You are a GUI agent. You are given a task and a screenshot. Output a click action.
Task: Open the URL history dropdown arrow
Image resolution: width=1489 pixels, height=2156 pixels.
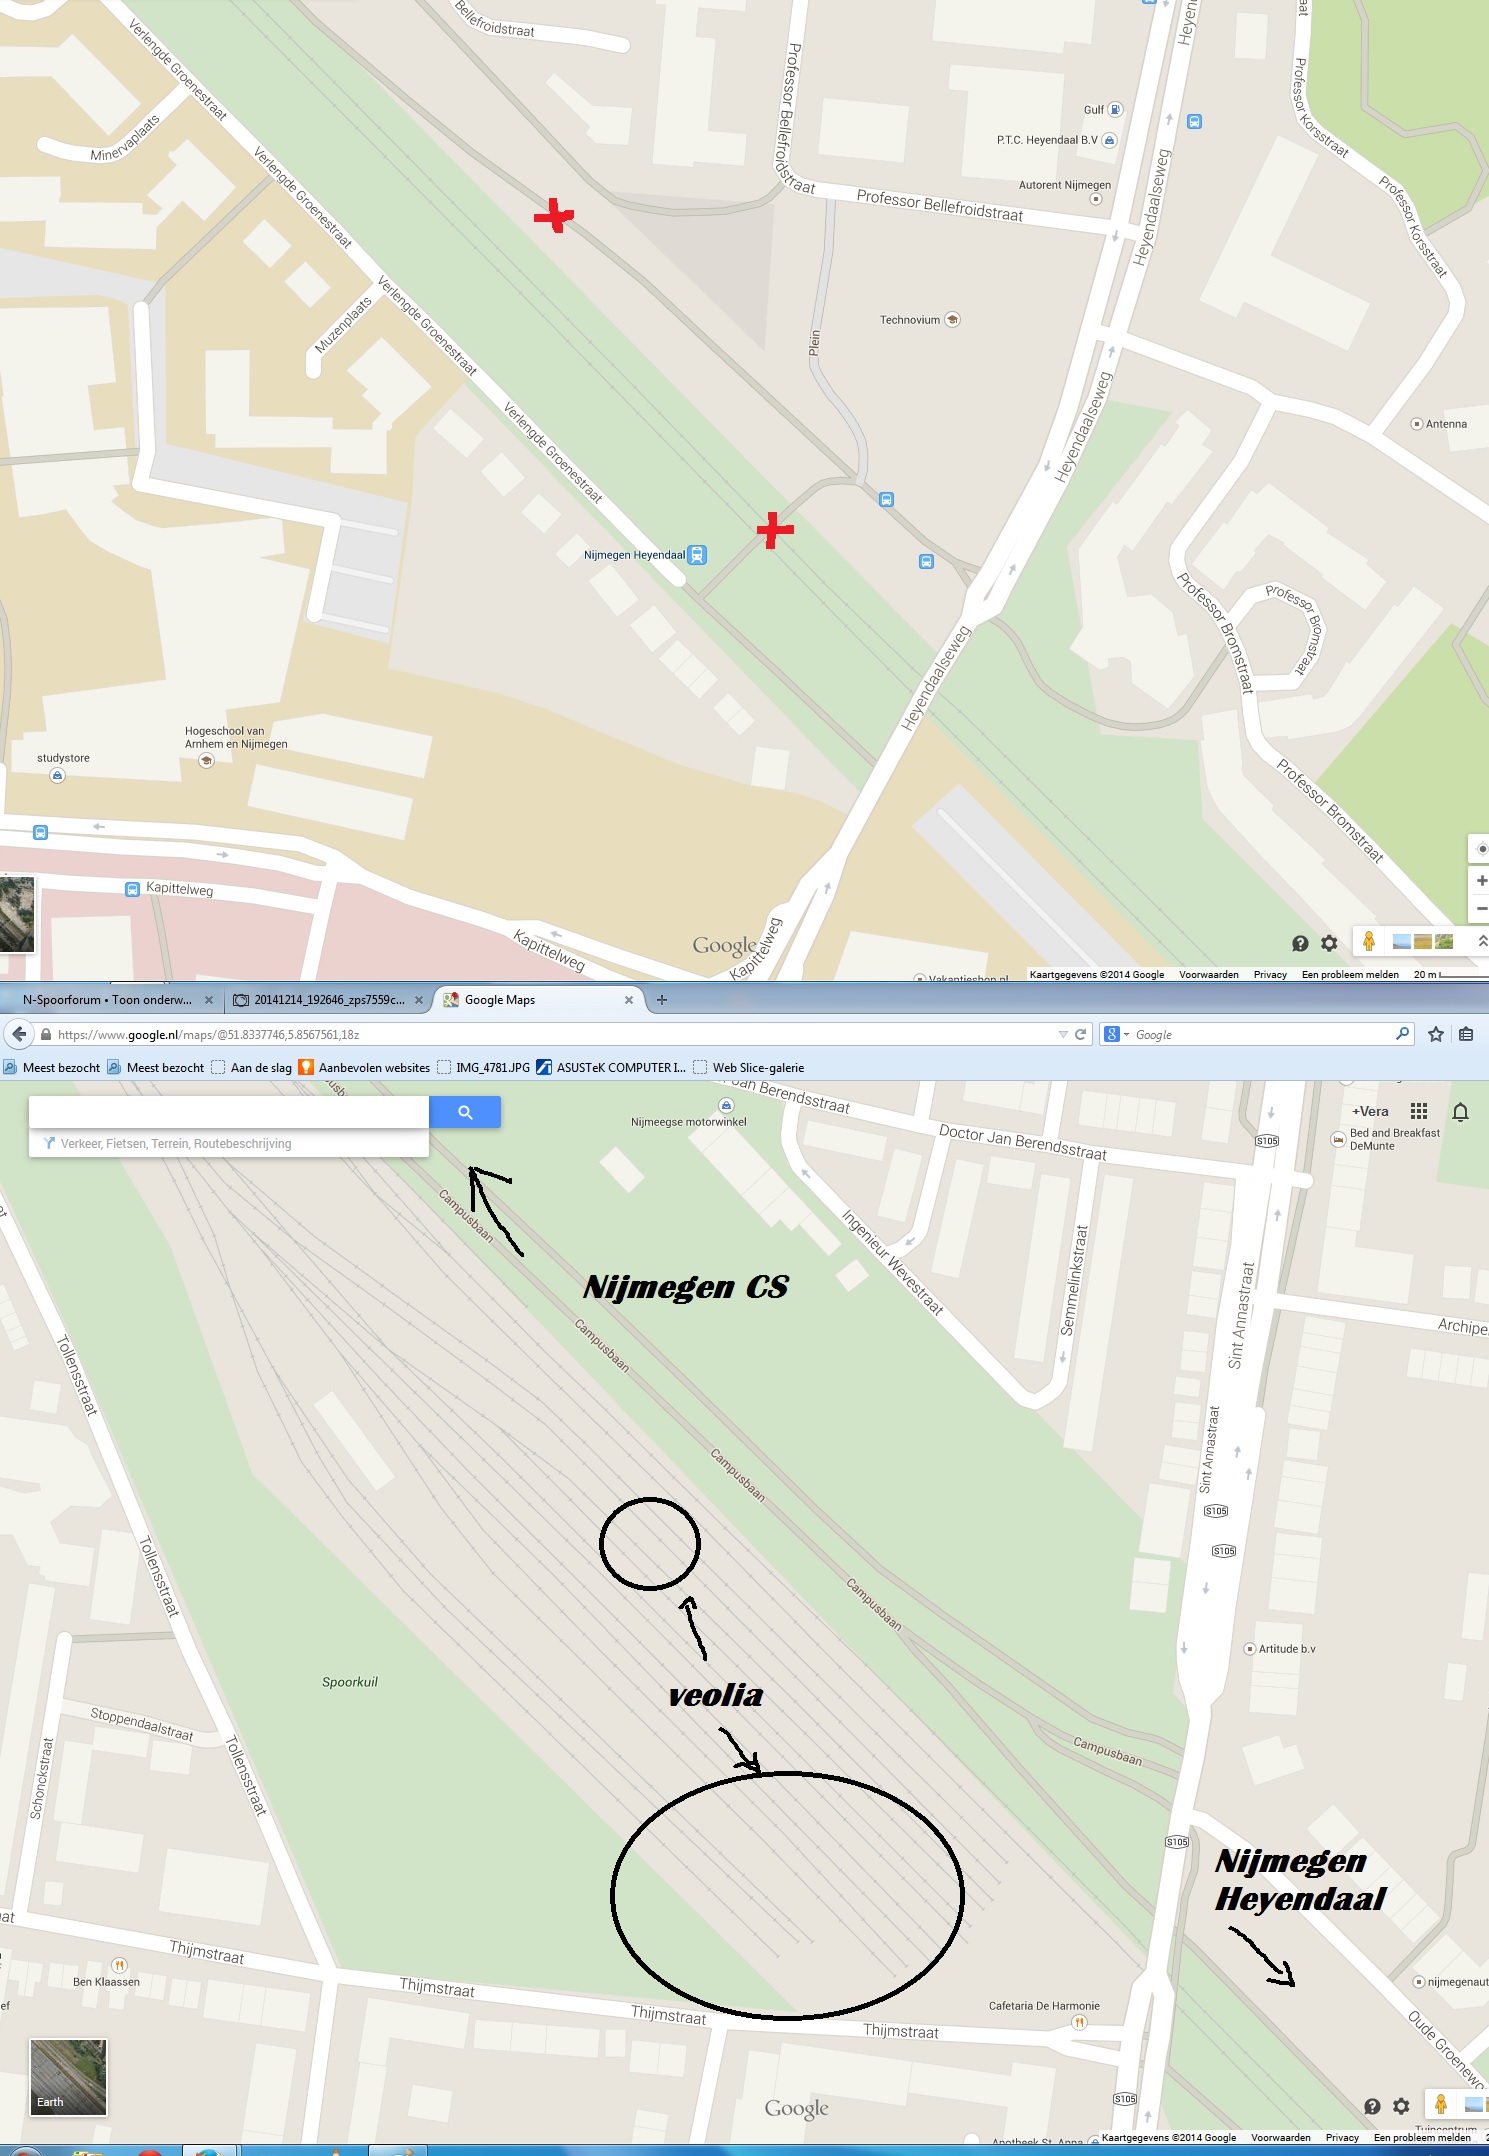pos(1063,1035)
